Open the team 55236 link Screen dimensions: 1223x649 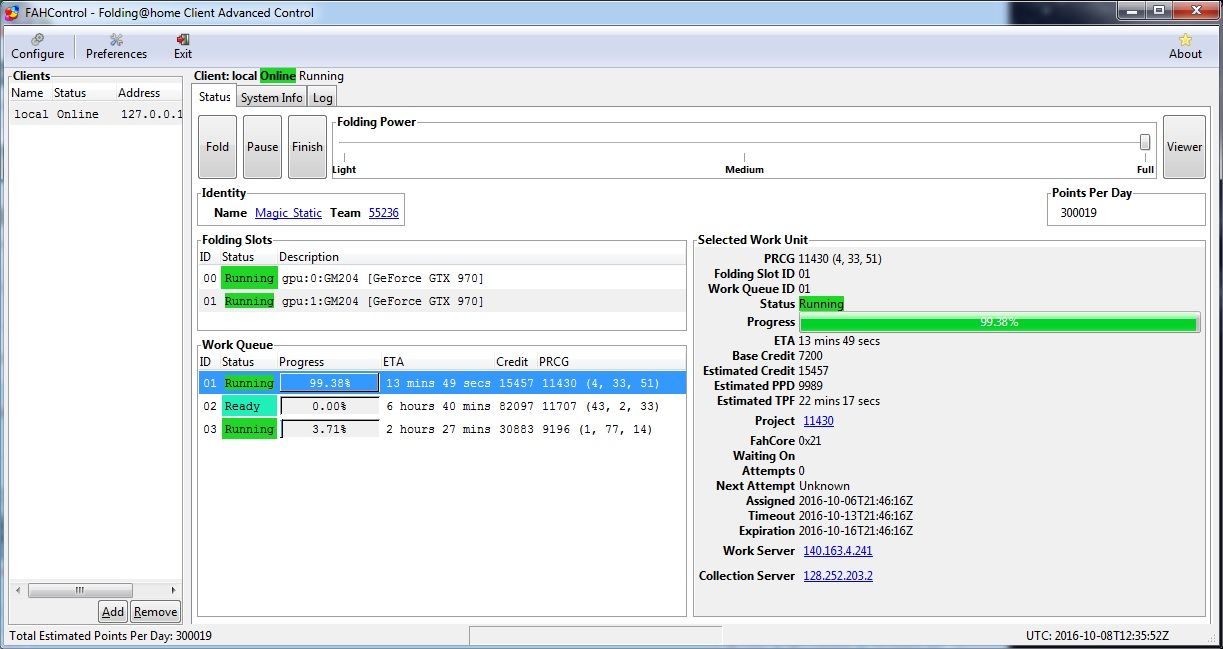click(x=384, y=213)
